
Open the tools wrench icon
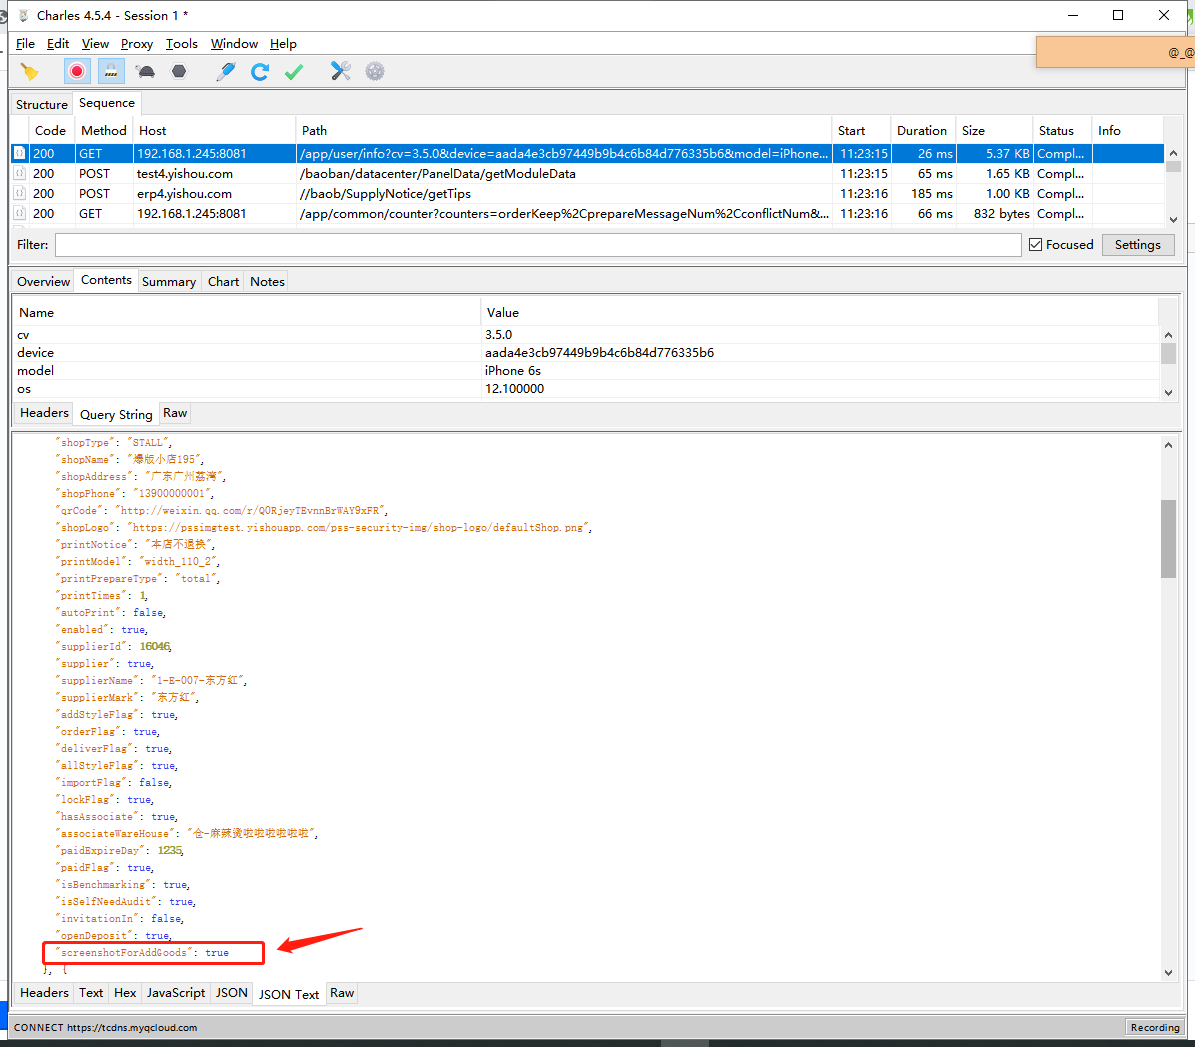click(x=341, y=72)
